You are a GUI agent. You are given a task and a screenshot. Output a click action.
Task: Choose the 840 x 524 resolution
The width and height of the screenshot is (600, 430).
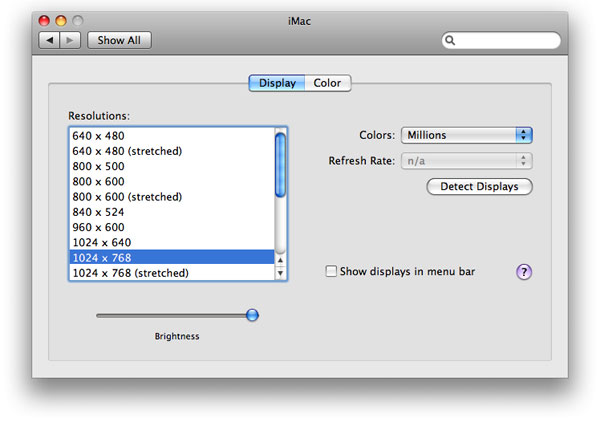(172, 212)
